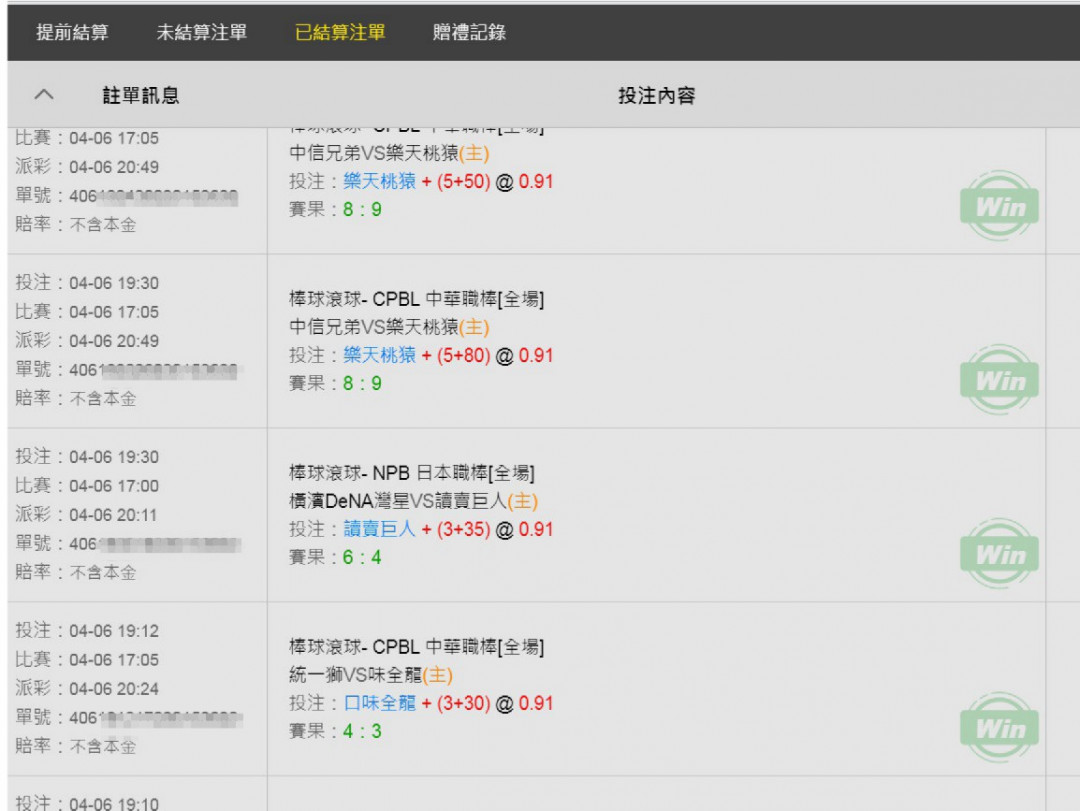Click Win badge for the 味全龍 bet
Image resolution: width=1080 pixels, height=811 pixels.
click(999, 728)
